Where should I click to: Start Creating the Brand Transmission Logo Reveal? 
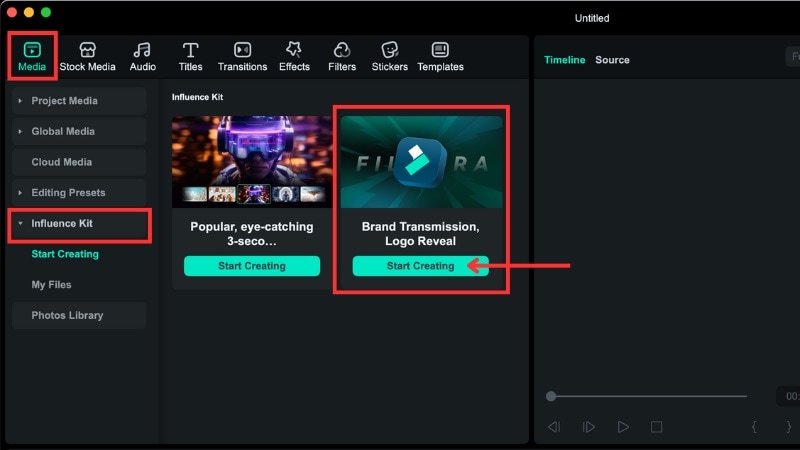[420, 266]
